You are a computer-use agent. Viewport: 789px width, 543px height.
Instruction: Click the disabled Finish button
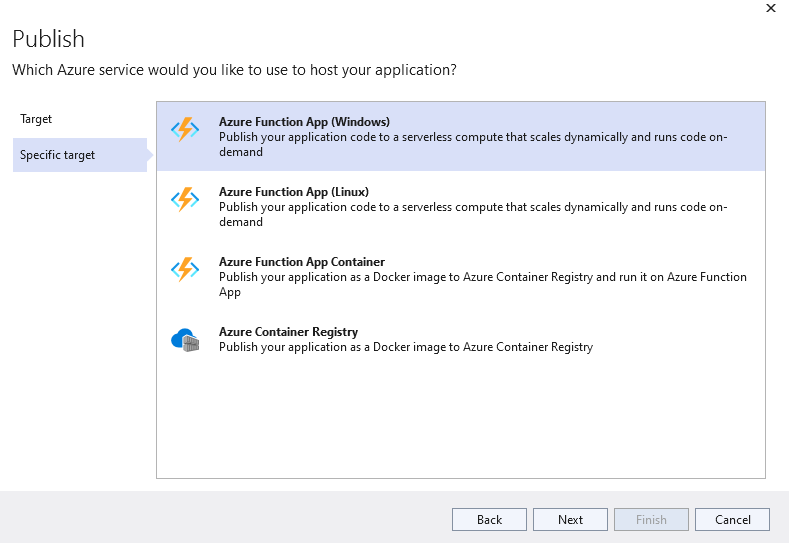651,519
